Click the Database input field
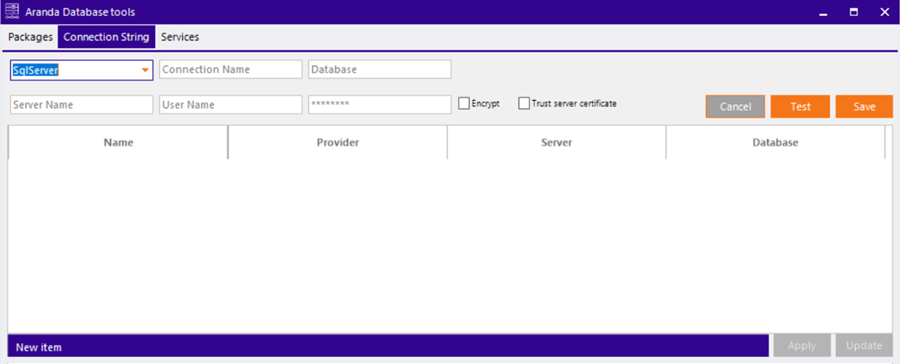This screenshot has height=364, width=900. (x=379, y=69)
